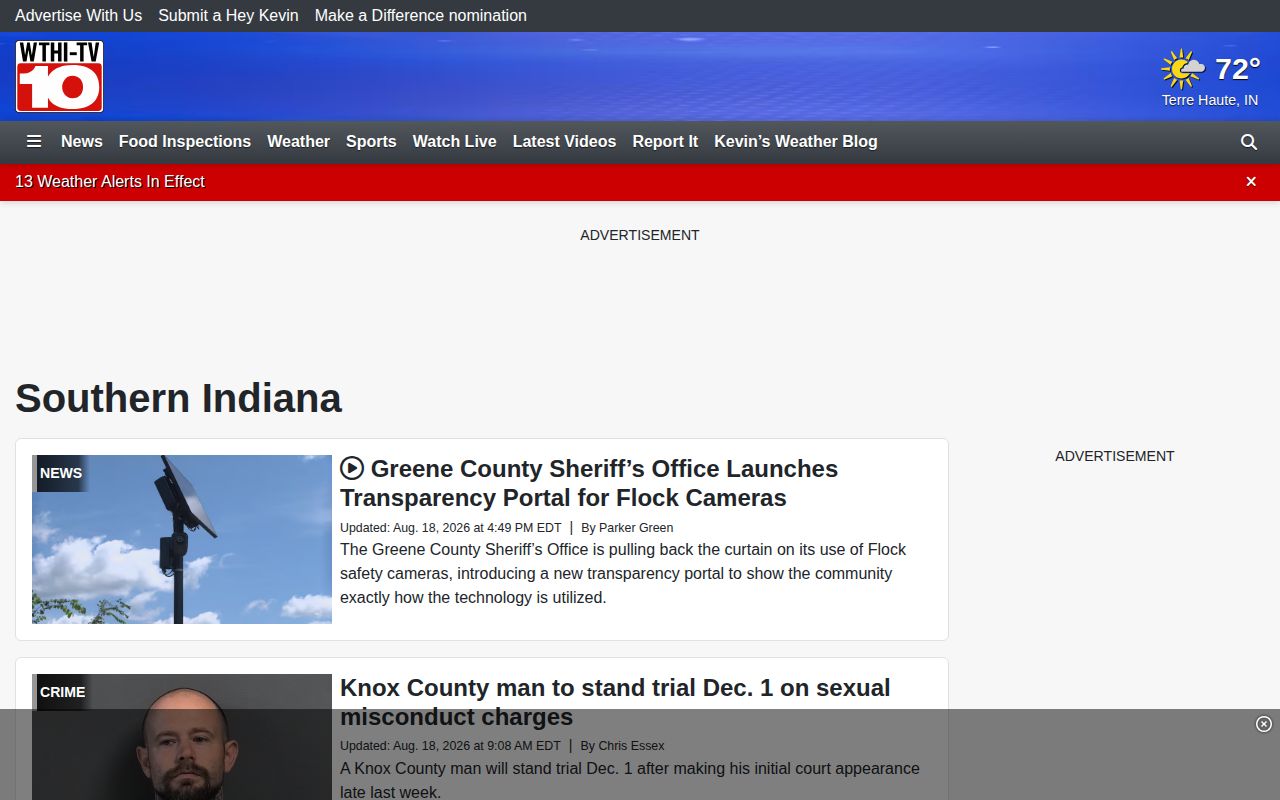
Task: Click Report It in navigation
Action: point(665,142)
